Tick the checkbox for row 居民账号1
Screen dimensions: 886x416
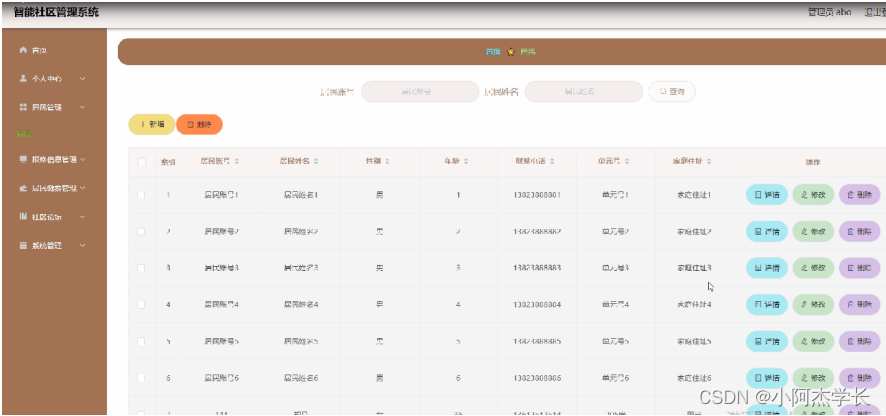141,195
